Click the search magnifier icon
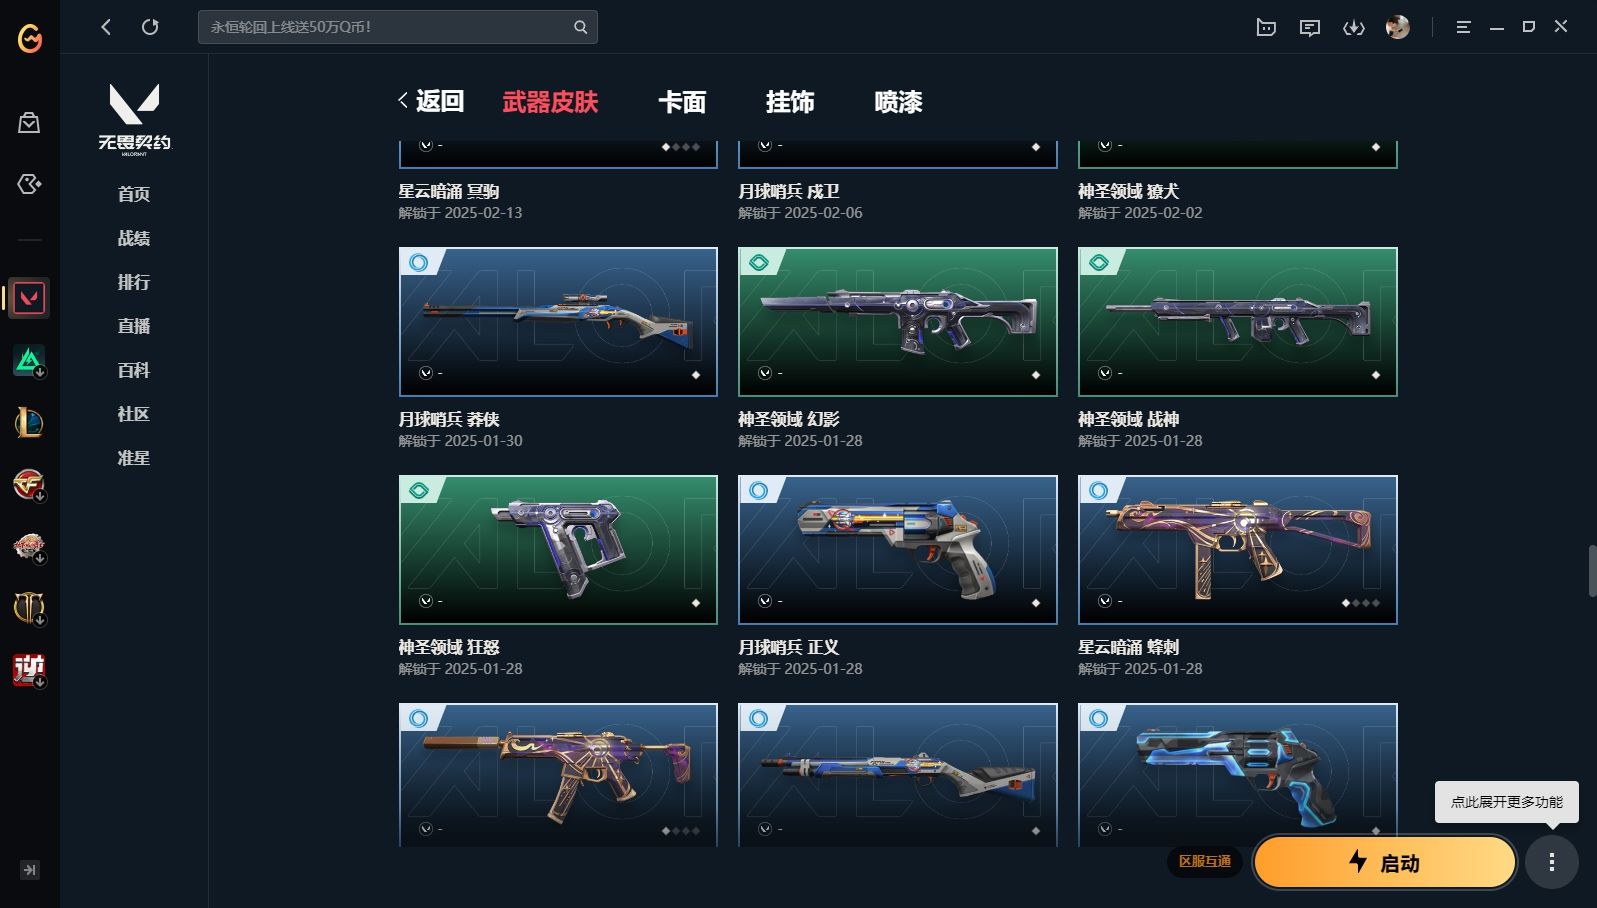Screen dimensions: 1597x908 point(580,27)
